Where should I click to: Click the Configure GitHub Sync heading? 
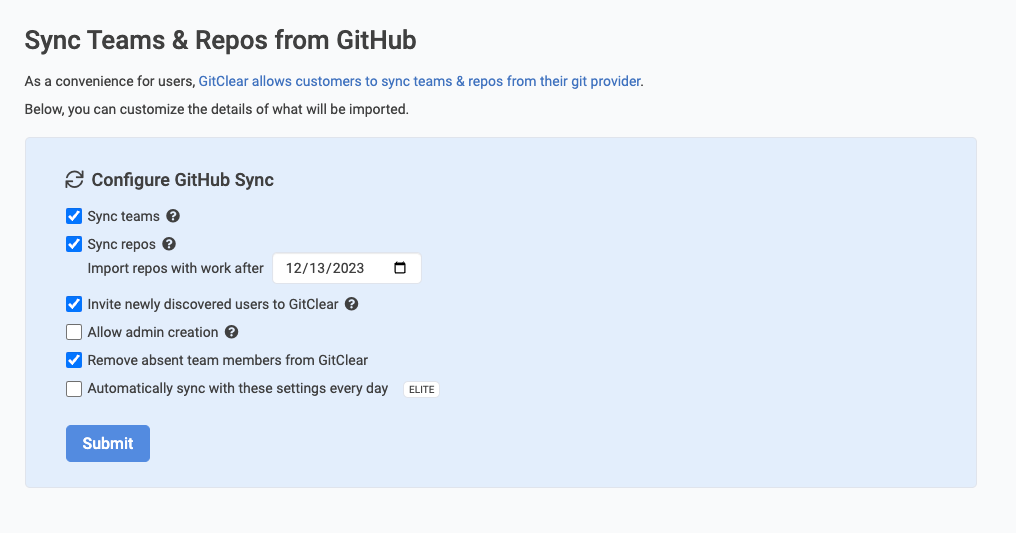[x=182, y=180]
